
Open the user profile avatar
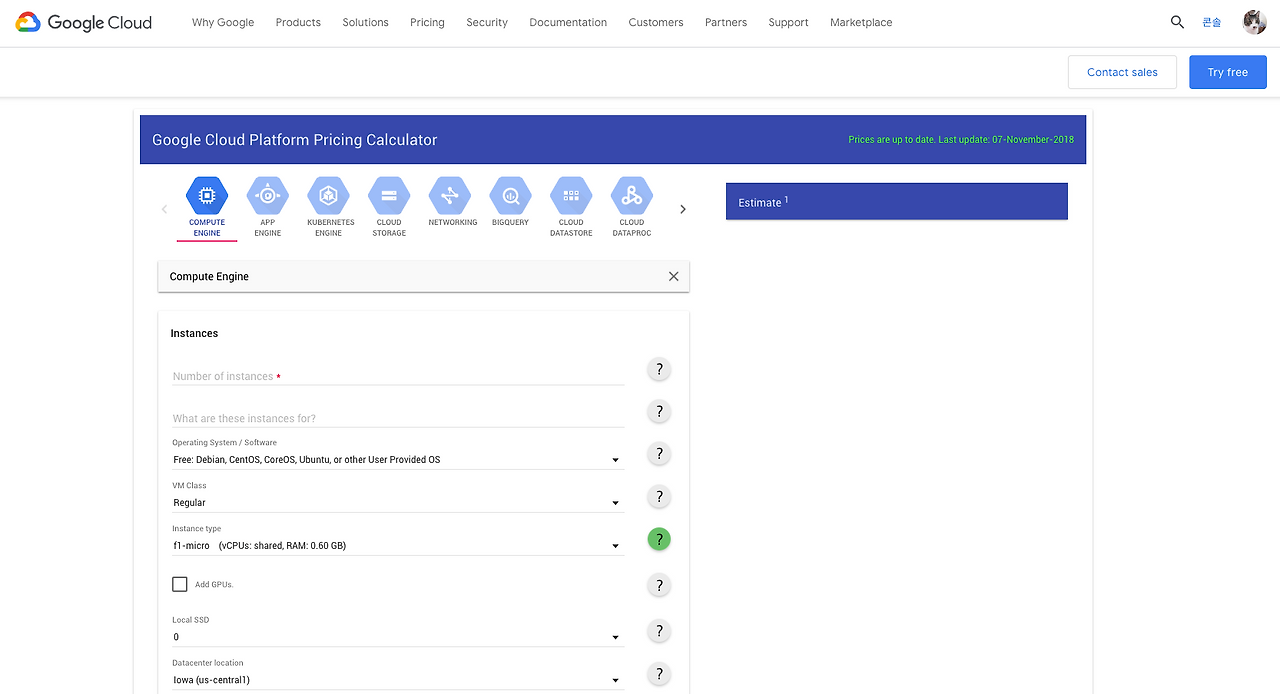tap(1254, 22)
